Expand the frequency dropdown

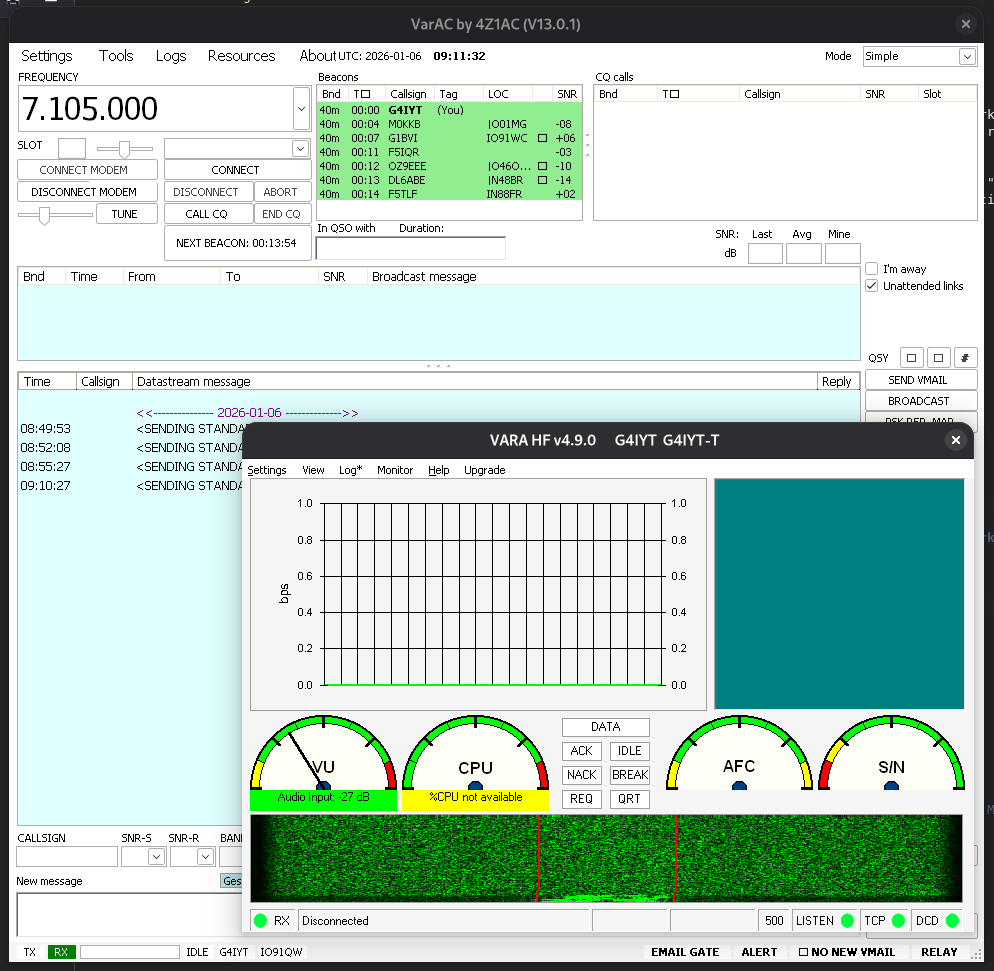301,108
